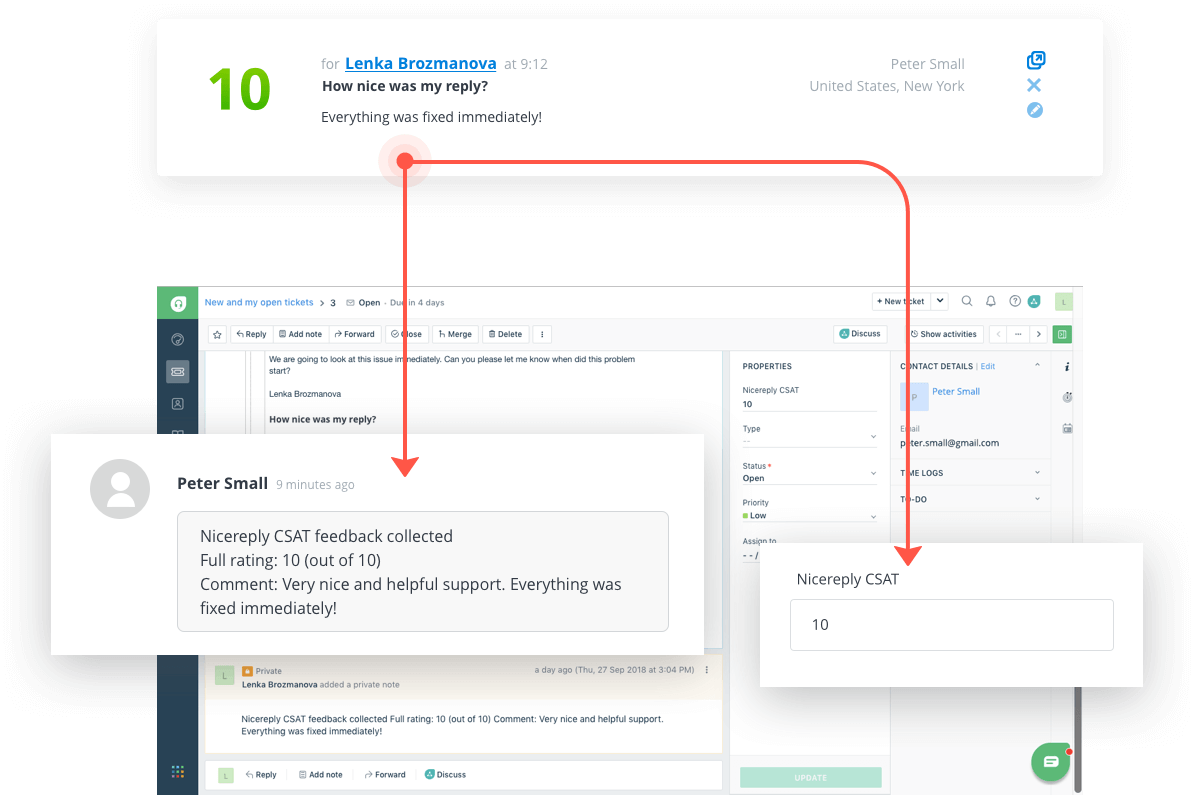The width and height of the screenshot is (1194, 795).
Task: Expand the To-Do section
Action: (x=970, y=500)
